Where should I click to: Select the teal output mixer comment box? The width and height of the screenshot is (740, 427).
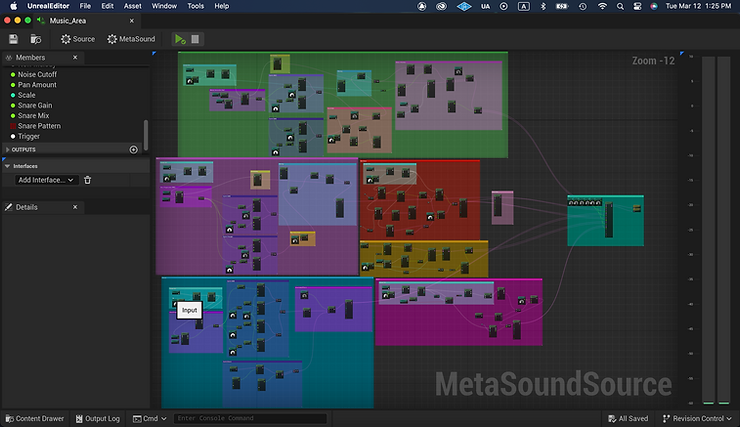click(x=605, y=220)
